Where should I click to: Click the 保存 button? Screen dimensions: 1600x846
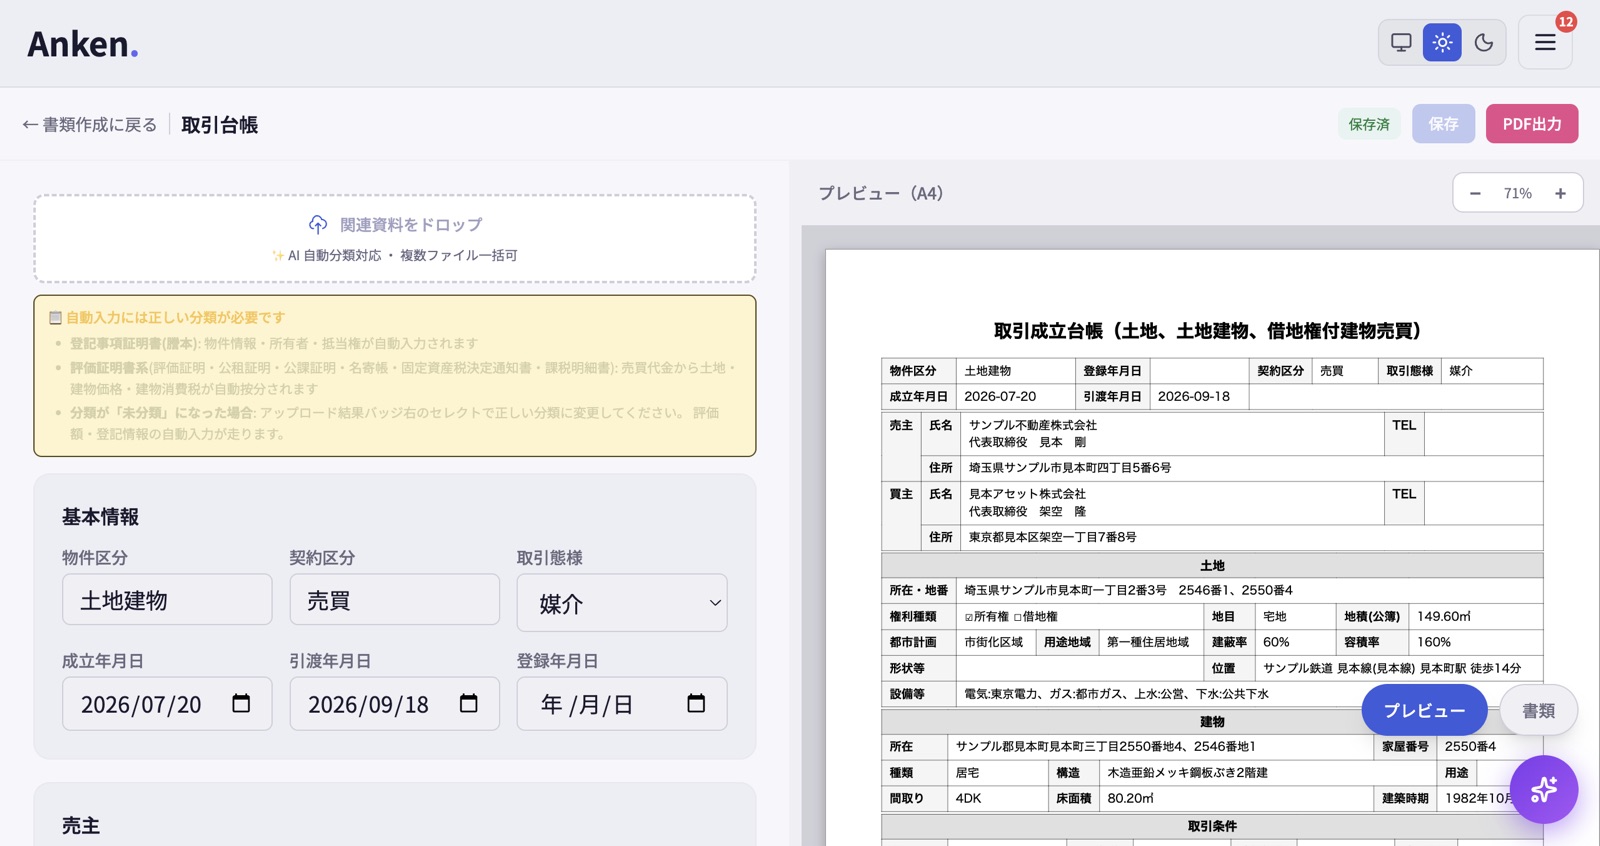coord(1443,124)
